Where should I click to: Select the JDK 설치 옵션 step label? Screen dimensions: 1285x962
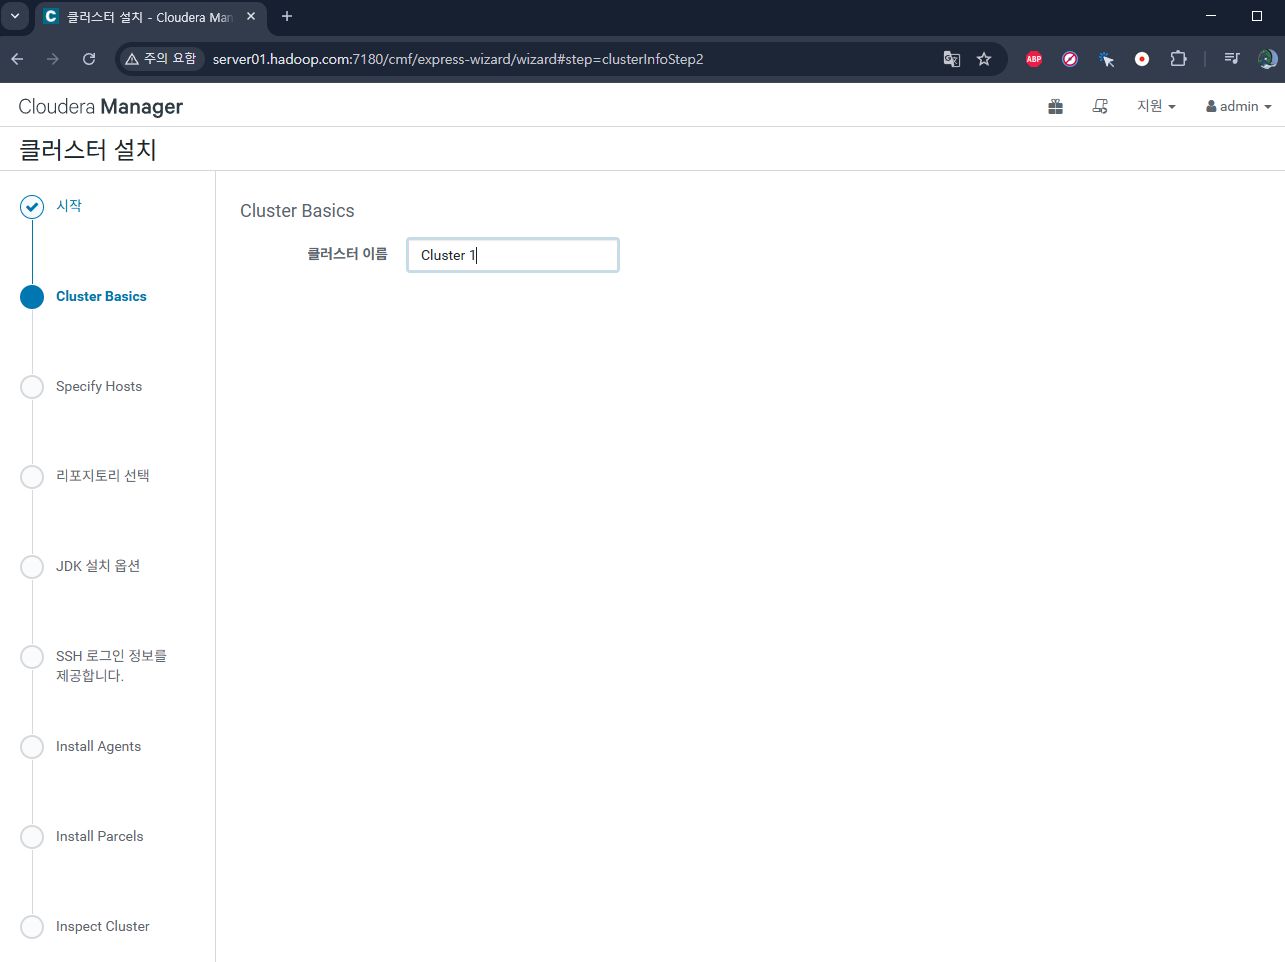(x=98, y=566)
